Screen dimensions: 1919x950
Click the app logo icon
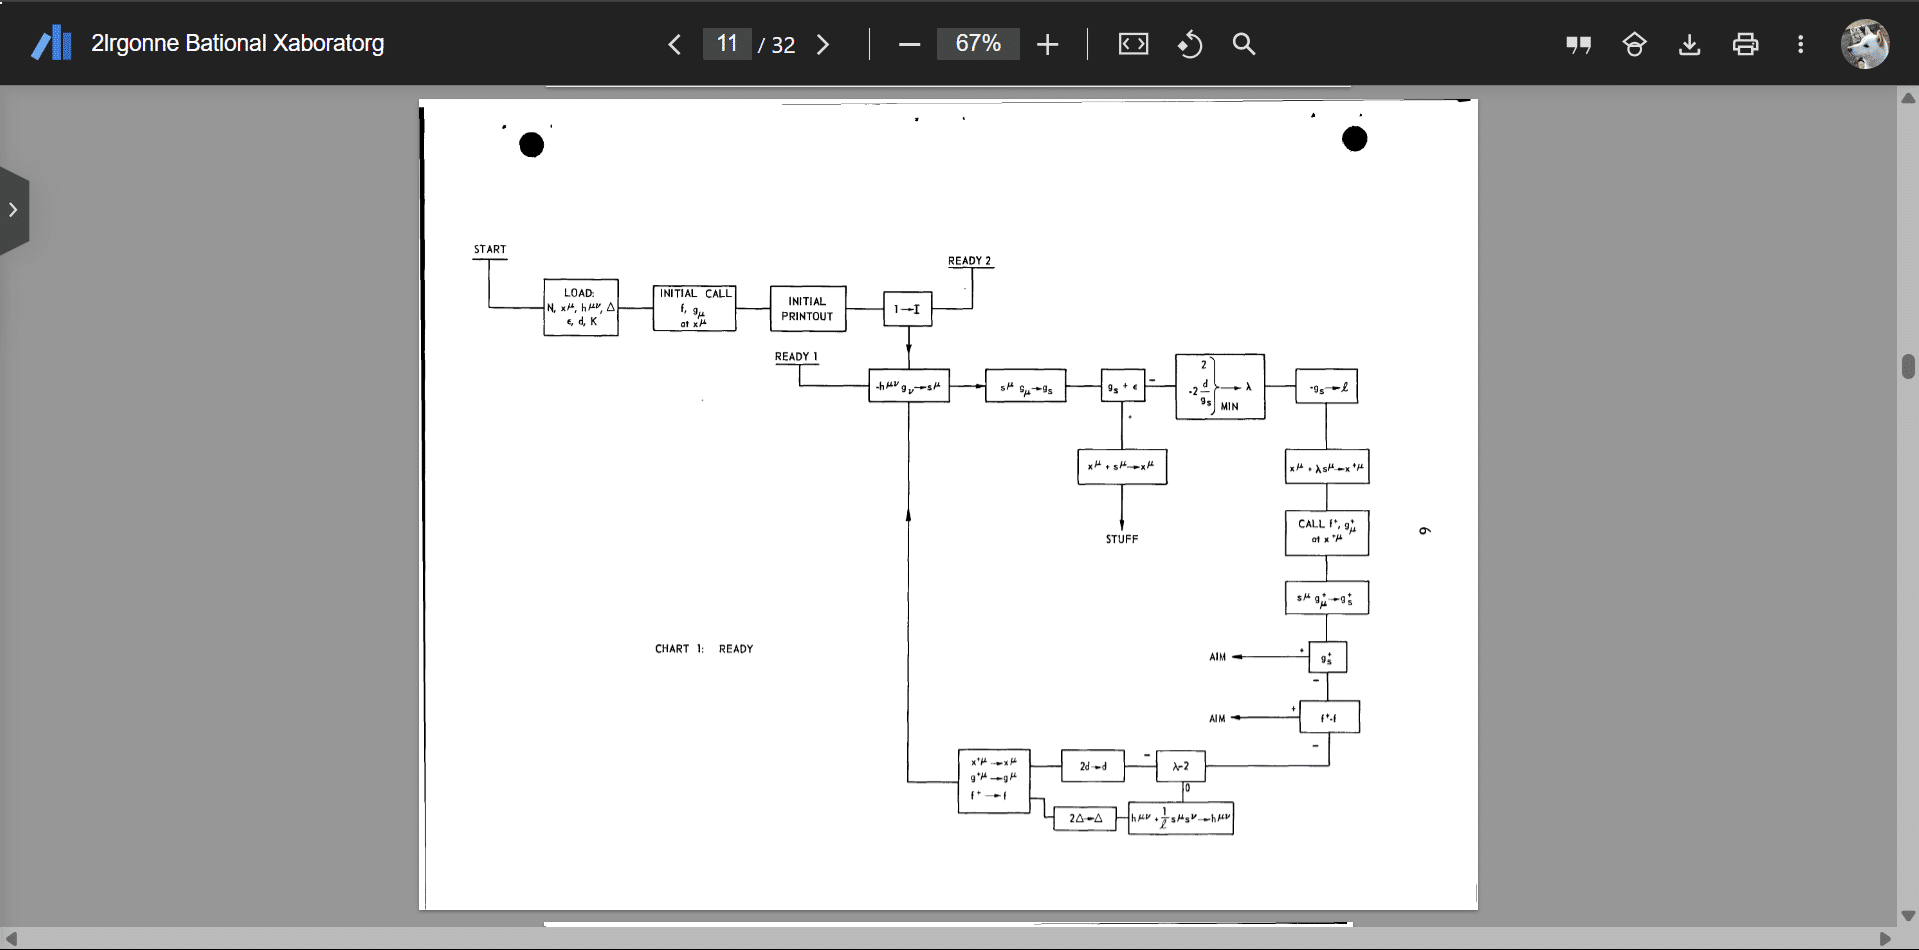51,44
